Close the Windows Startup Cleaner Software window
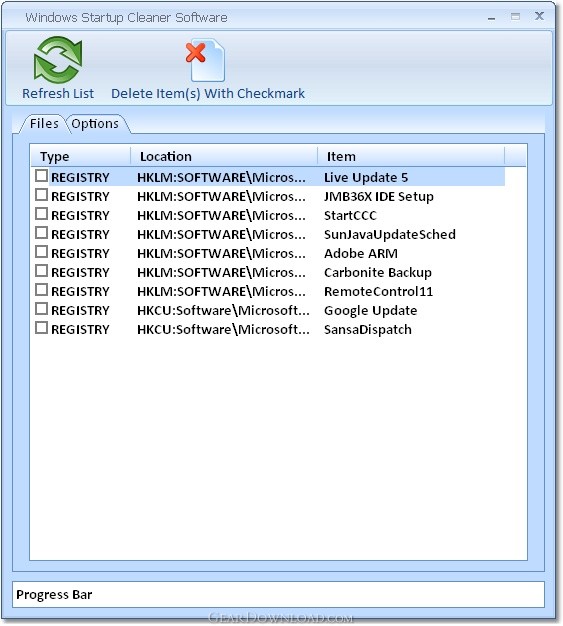 539,16
